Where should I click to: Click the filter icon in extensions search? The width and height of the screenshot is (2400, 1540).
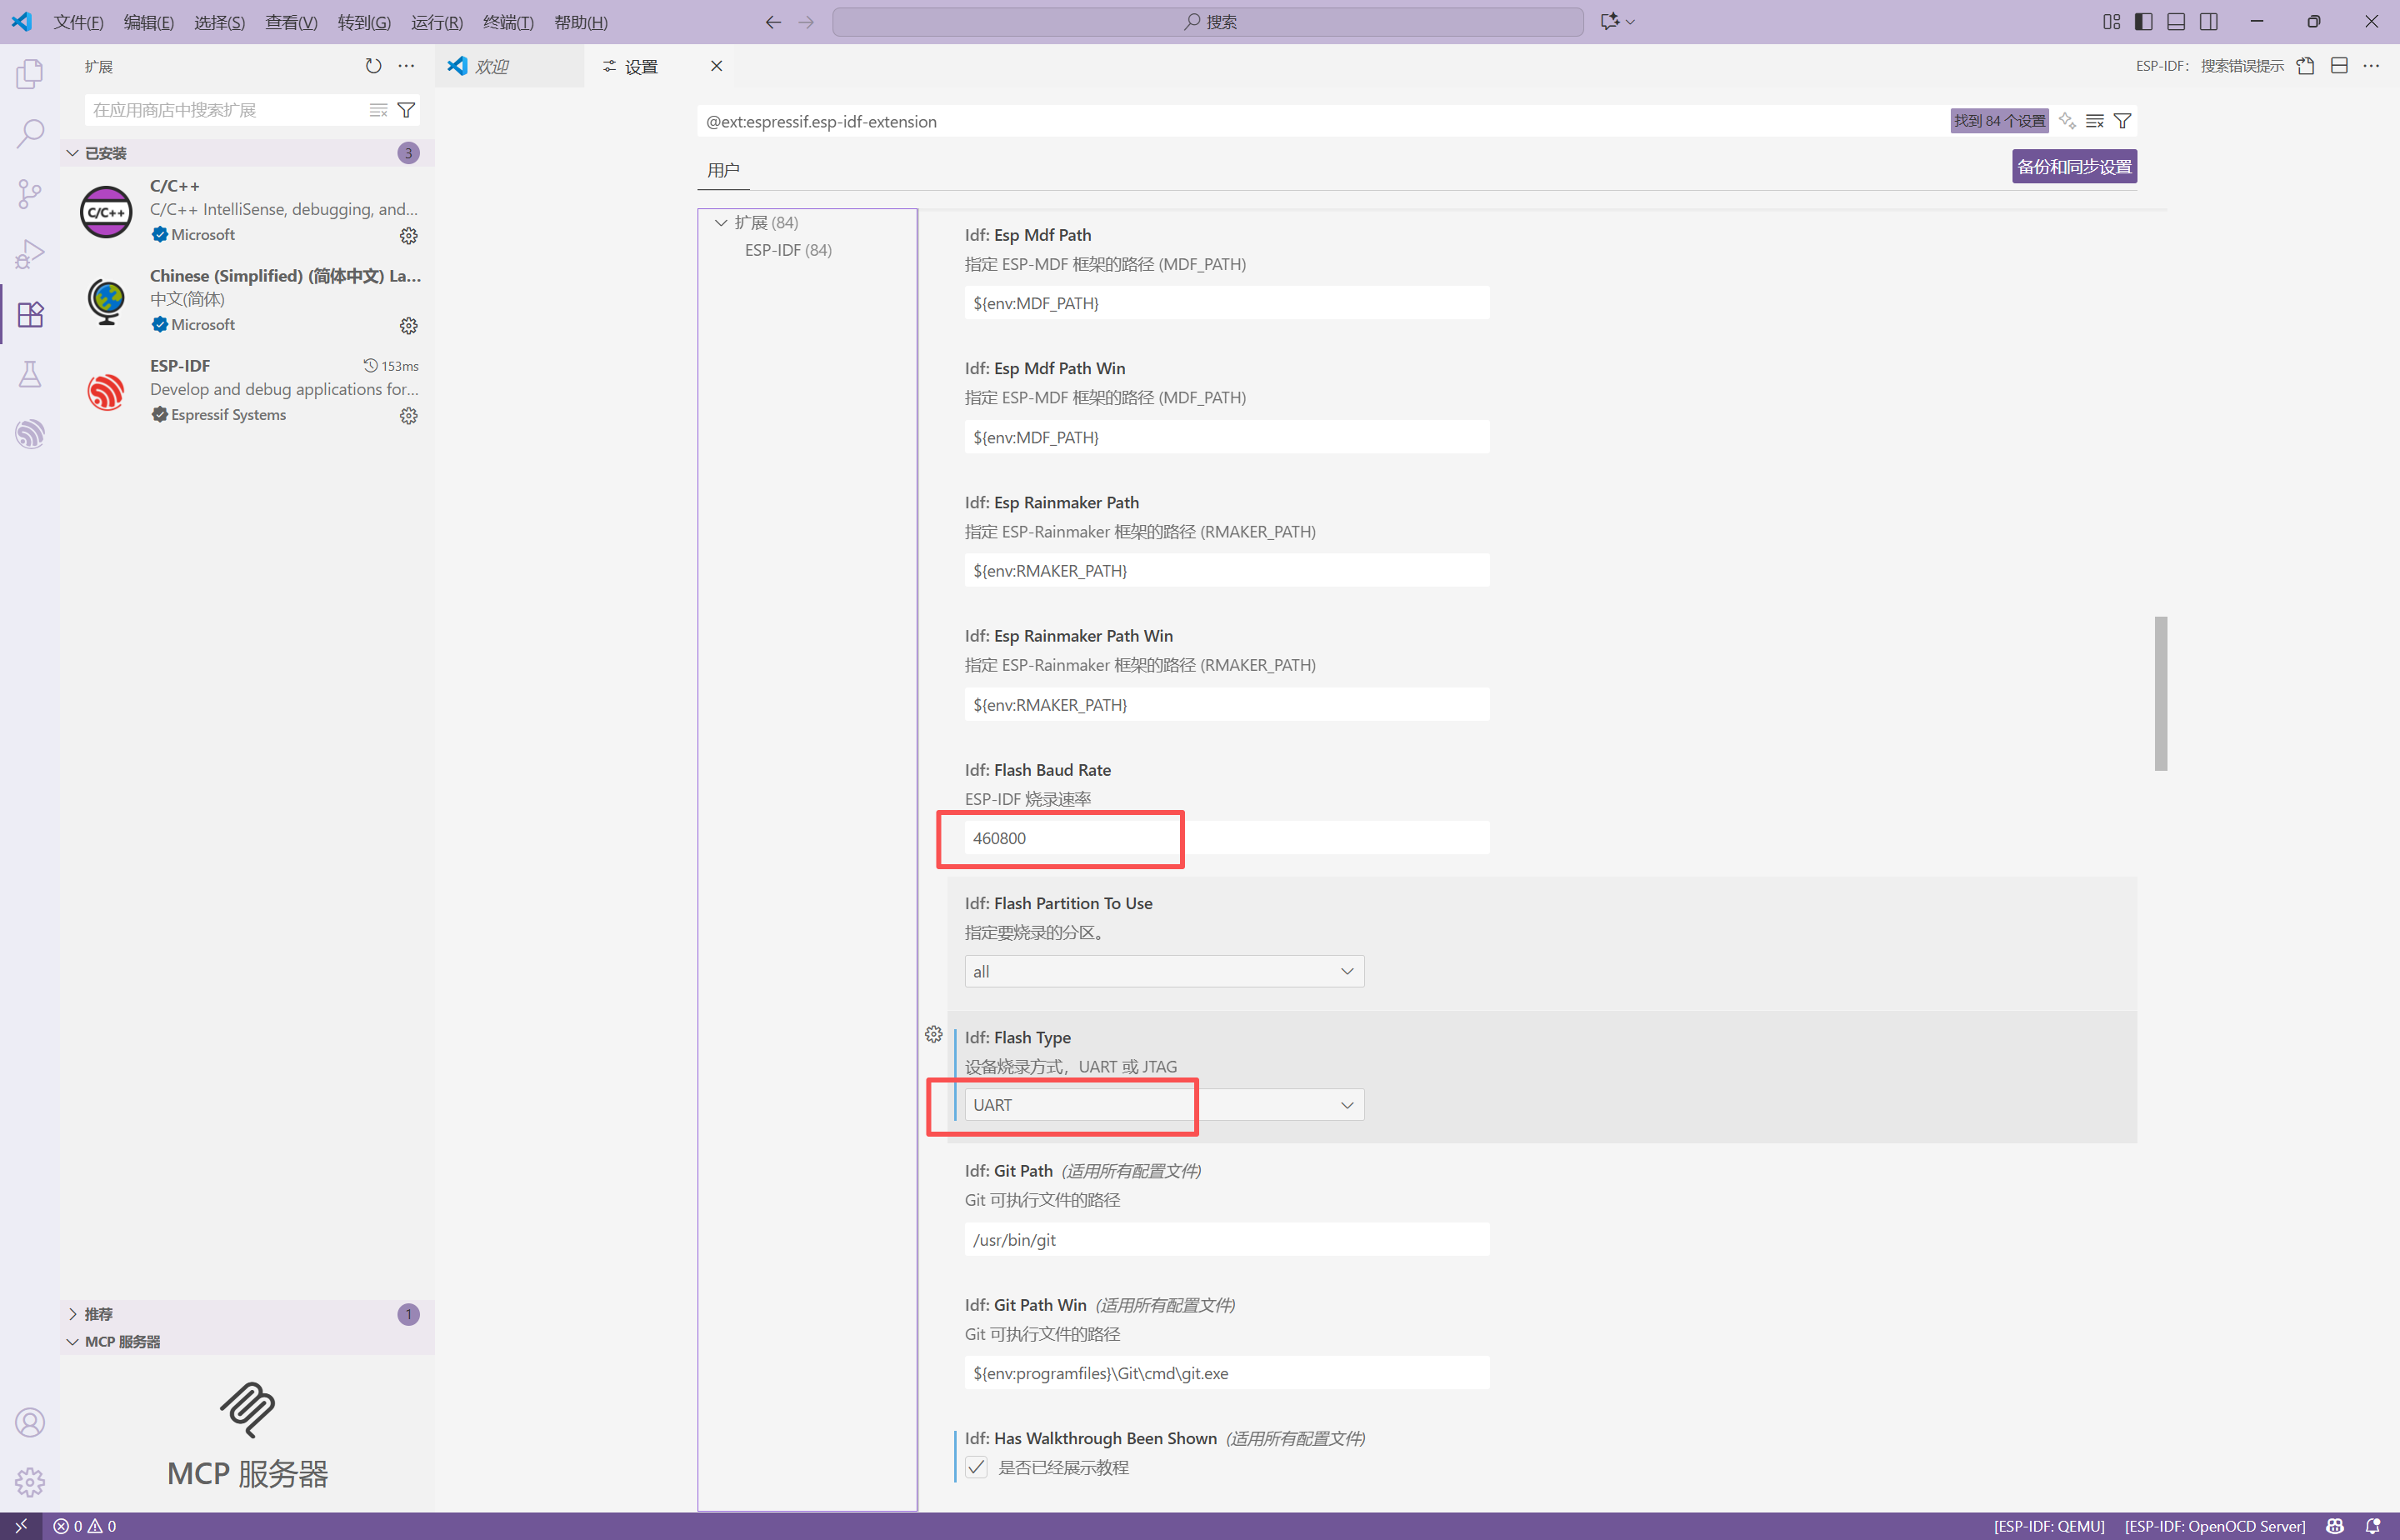point(406,110)
